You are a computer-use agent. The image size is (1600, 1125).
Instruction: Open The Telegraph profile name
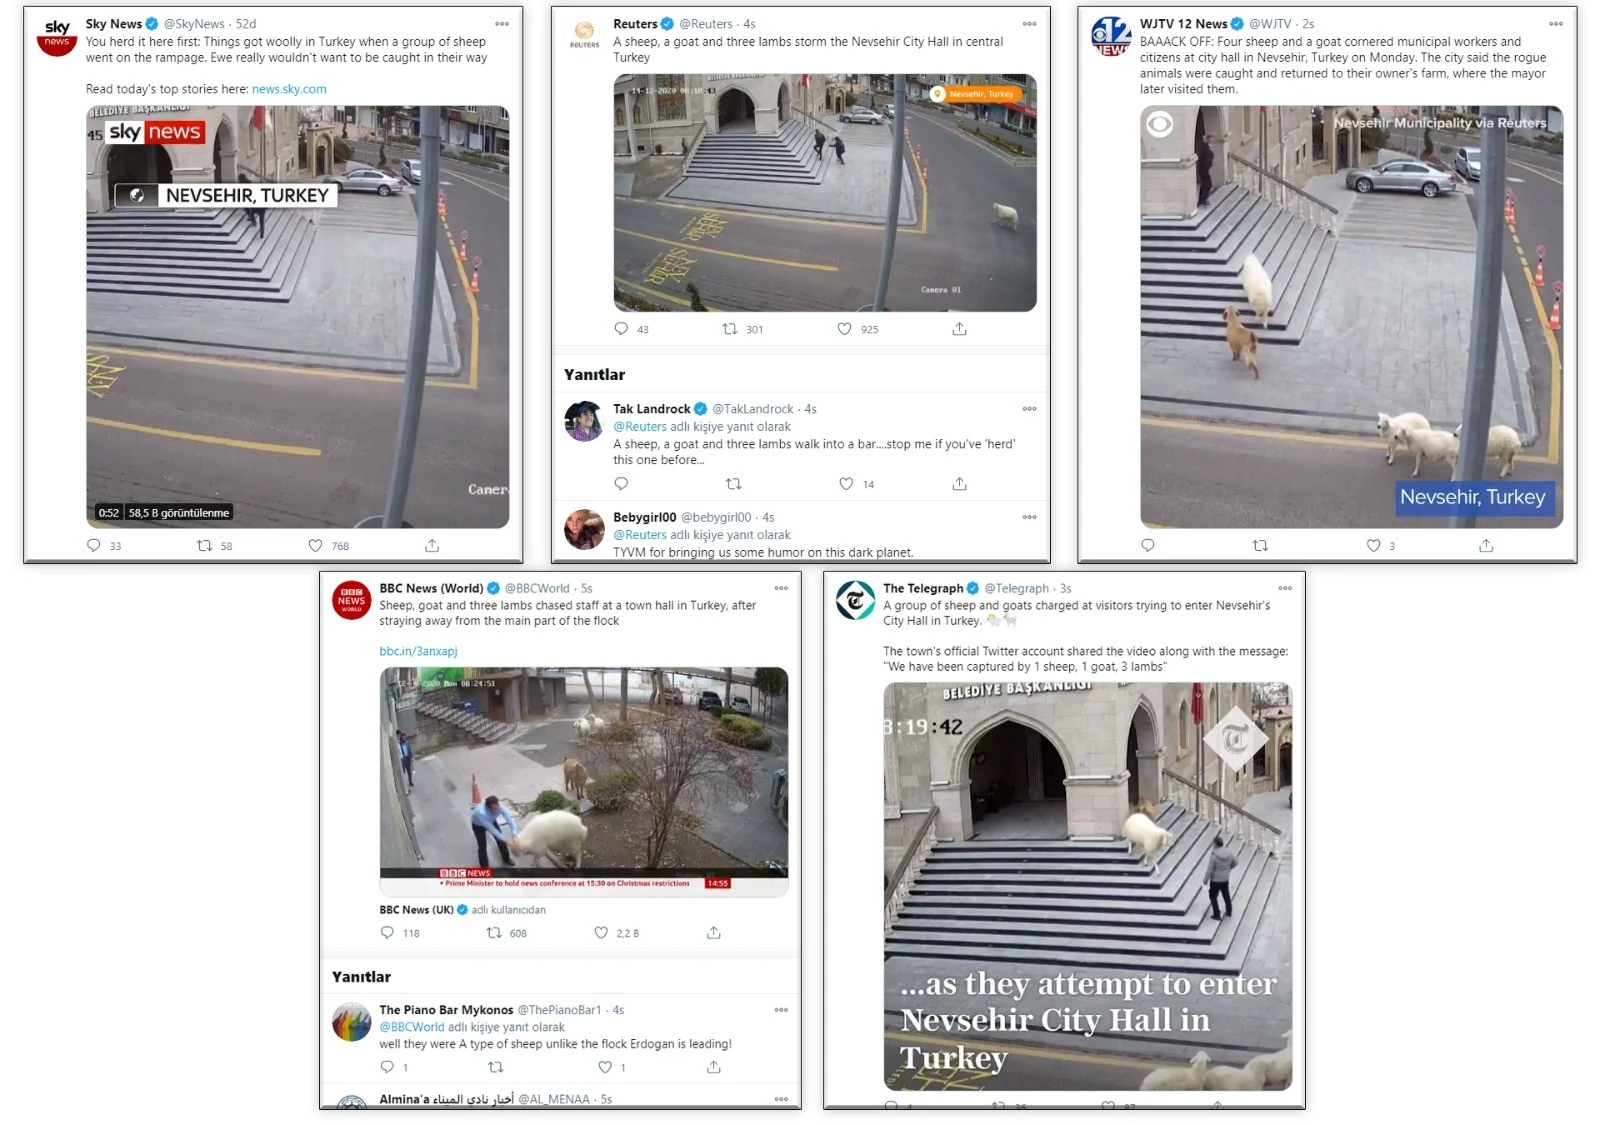[922, 588]
